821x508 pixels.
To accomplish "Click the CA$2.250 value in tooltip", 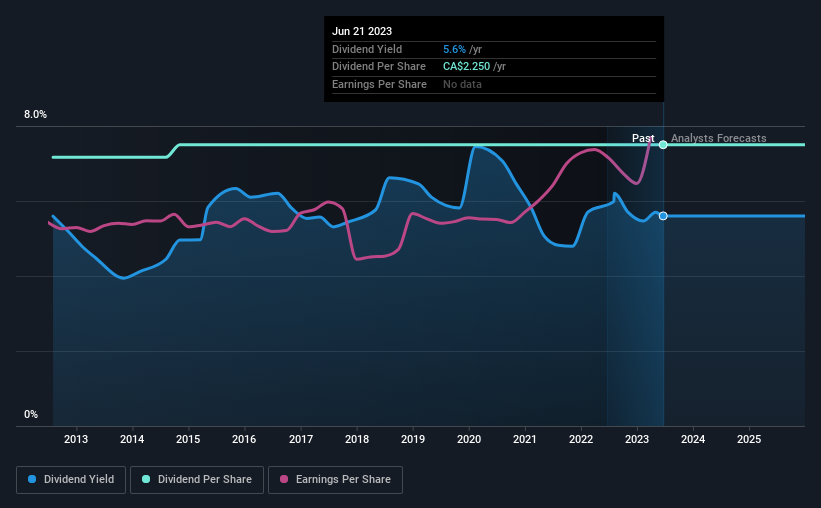I will pos(467,67).
